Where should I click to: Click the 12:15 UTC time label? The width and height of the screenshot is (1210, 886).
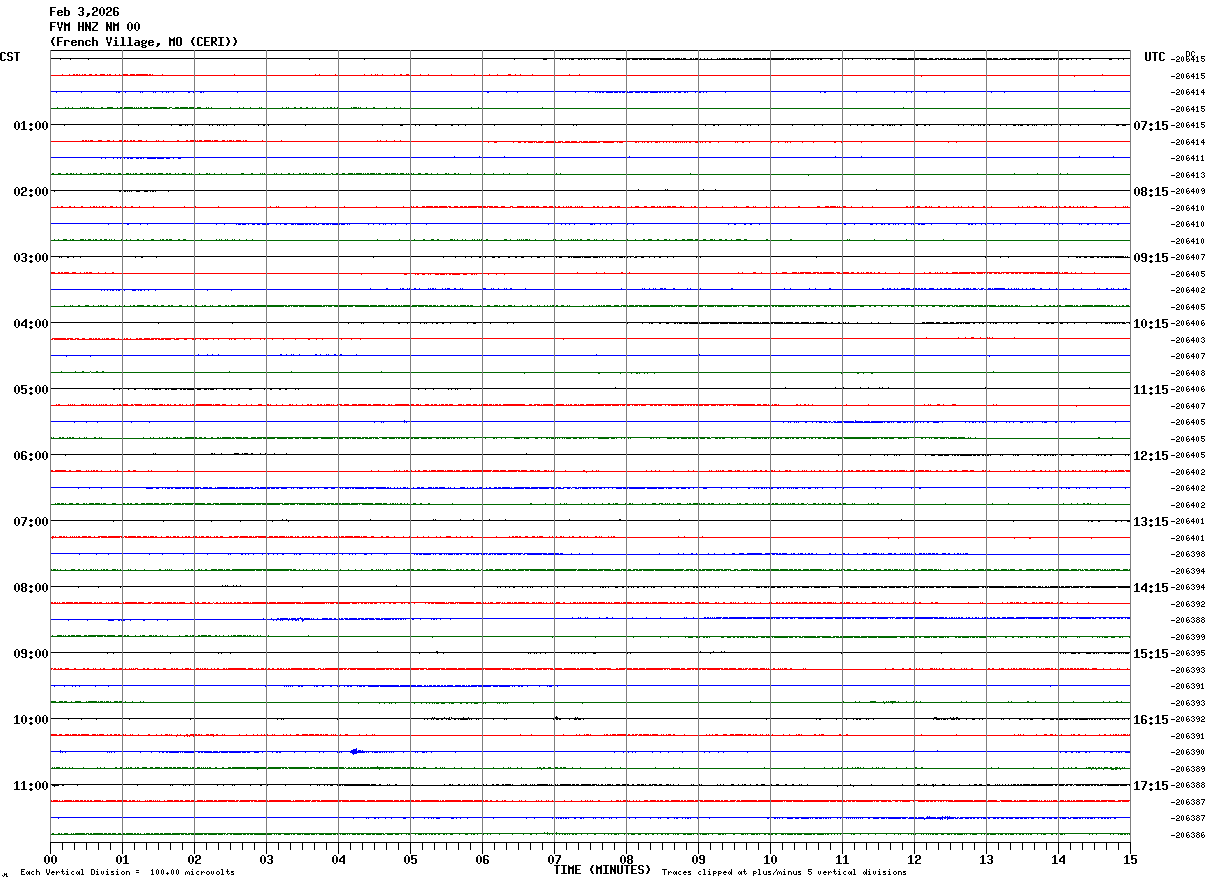1151,456
